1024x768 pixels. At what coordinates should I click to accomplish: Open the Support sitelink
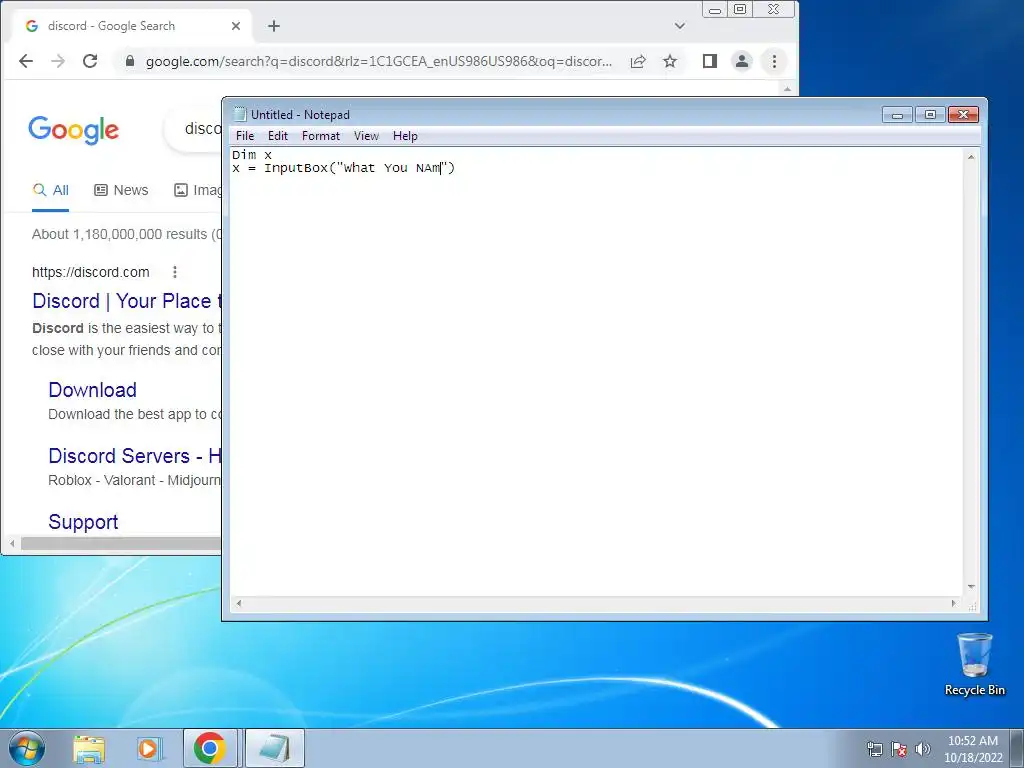(x=83, y=522)
